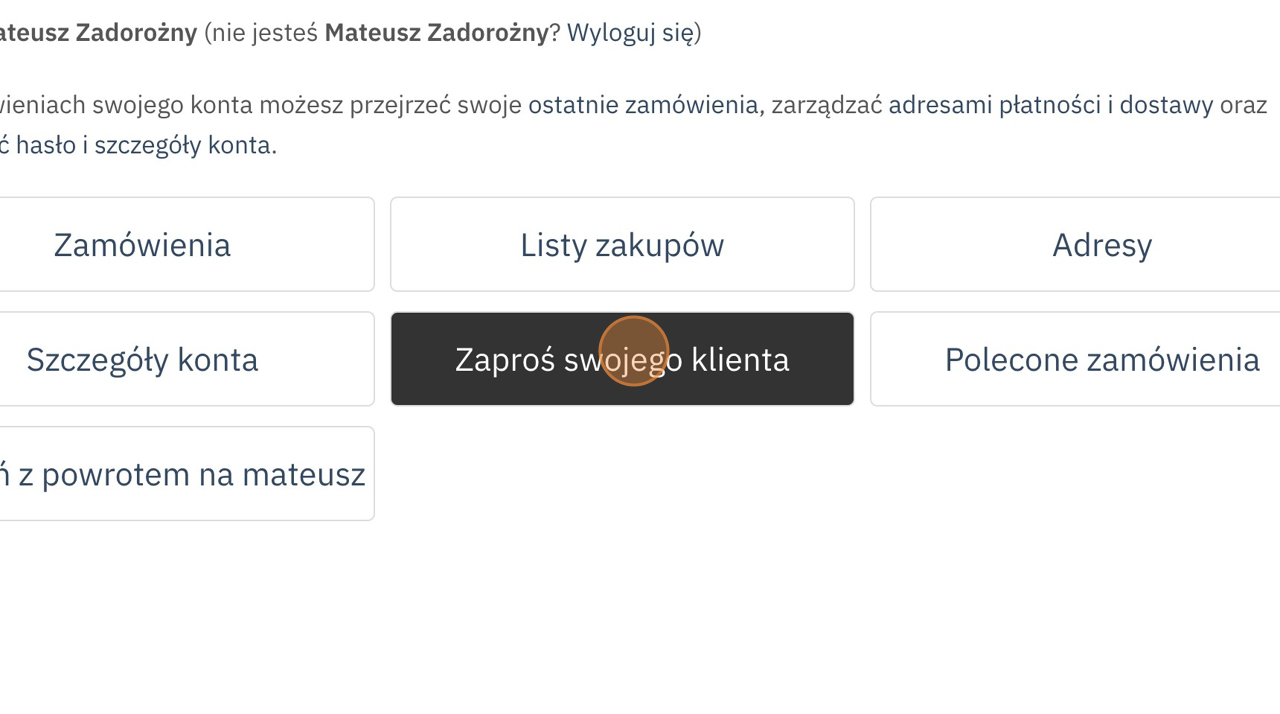Choose the Polecone zamówienia menu item

[1101, 360]
